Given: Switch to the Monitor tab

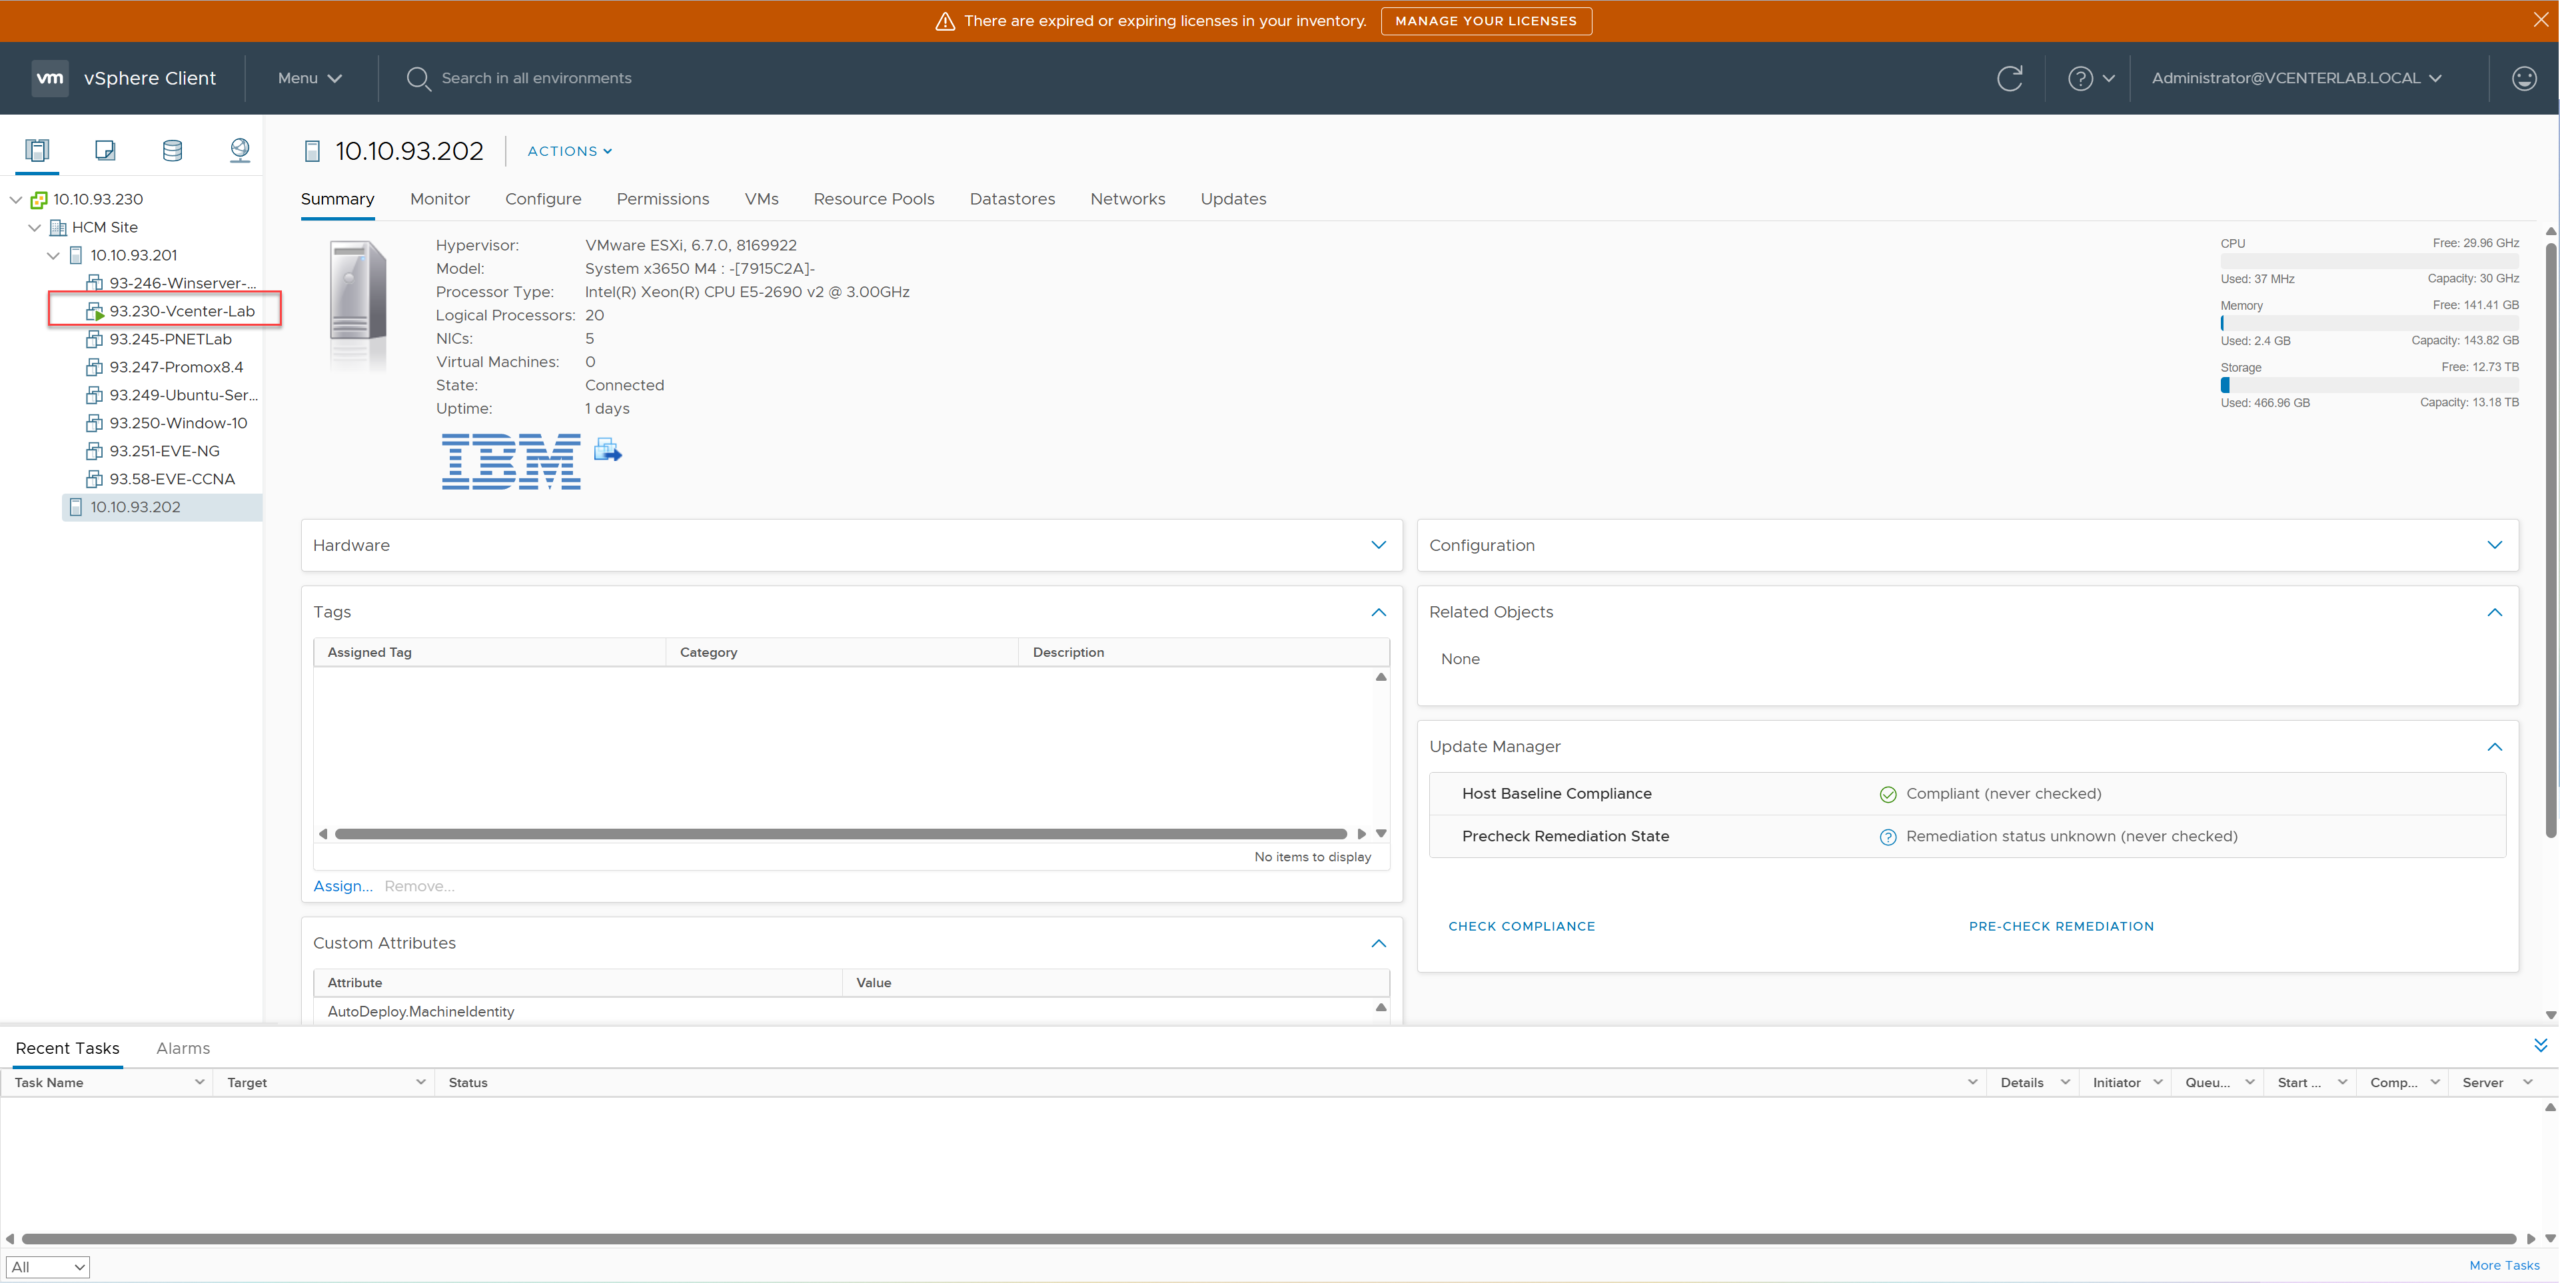Looking at the screenshot, I should pos(439,199).
